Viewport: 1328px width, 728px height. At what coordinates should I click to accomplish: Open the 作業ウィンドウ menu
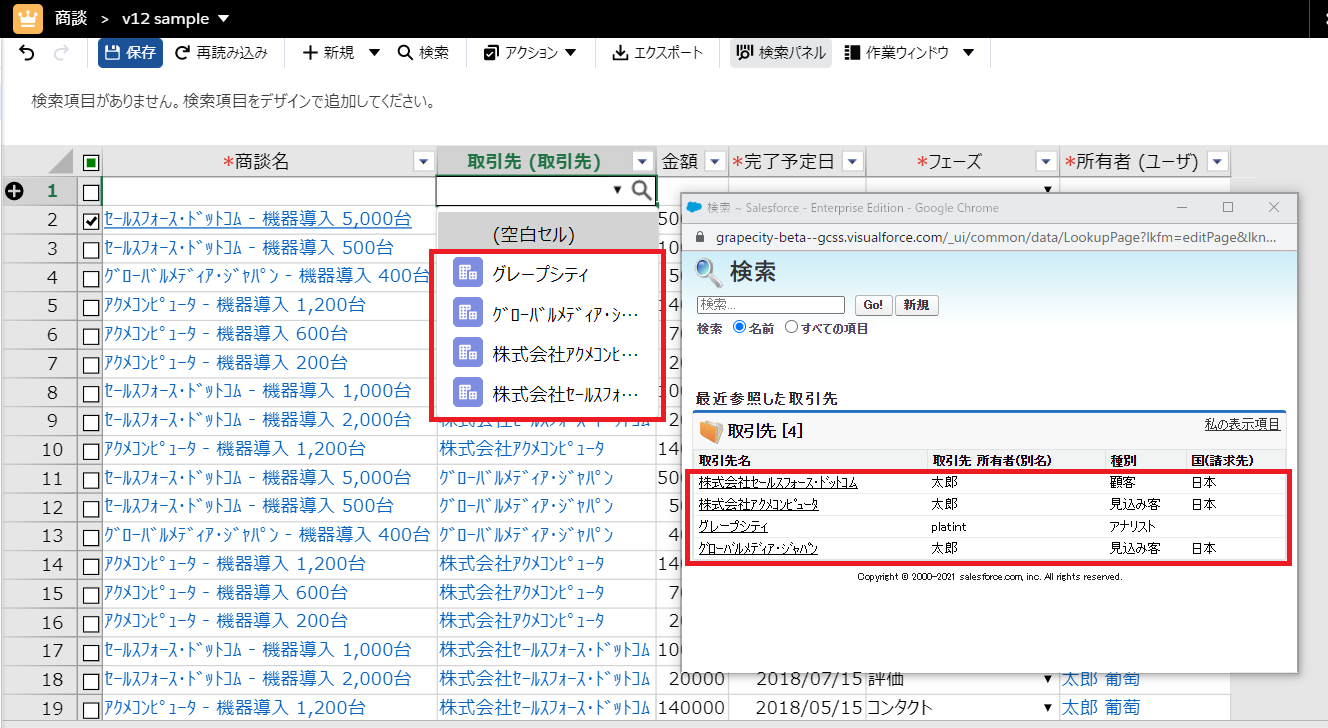coord(908,53)
